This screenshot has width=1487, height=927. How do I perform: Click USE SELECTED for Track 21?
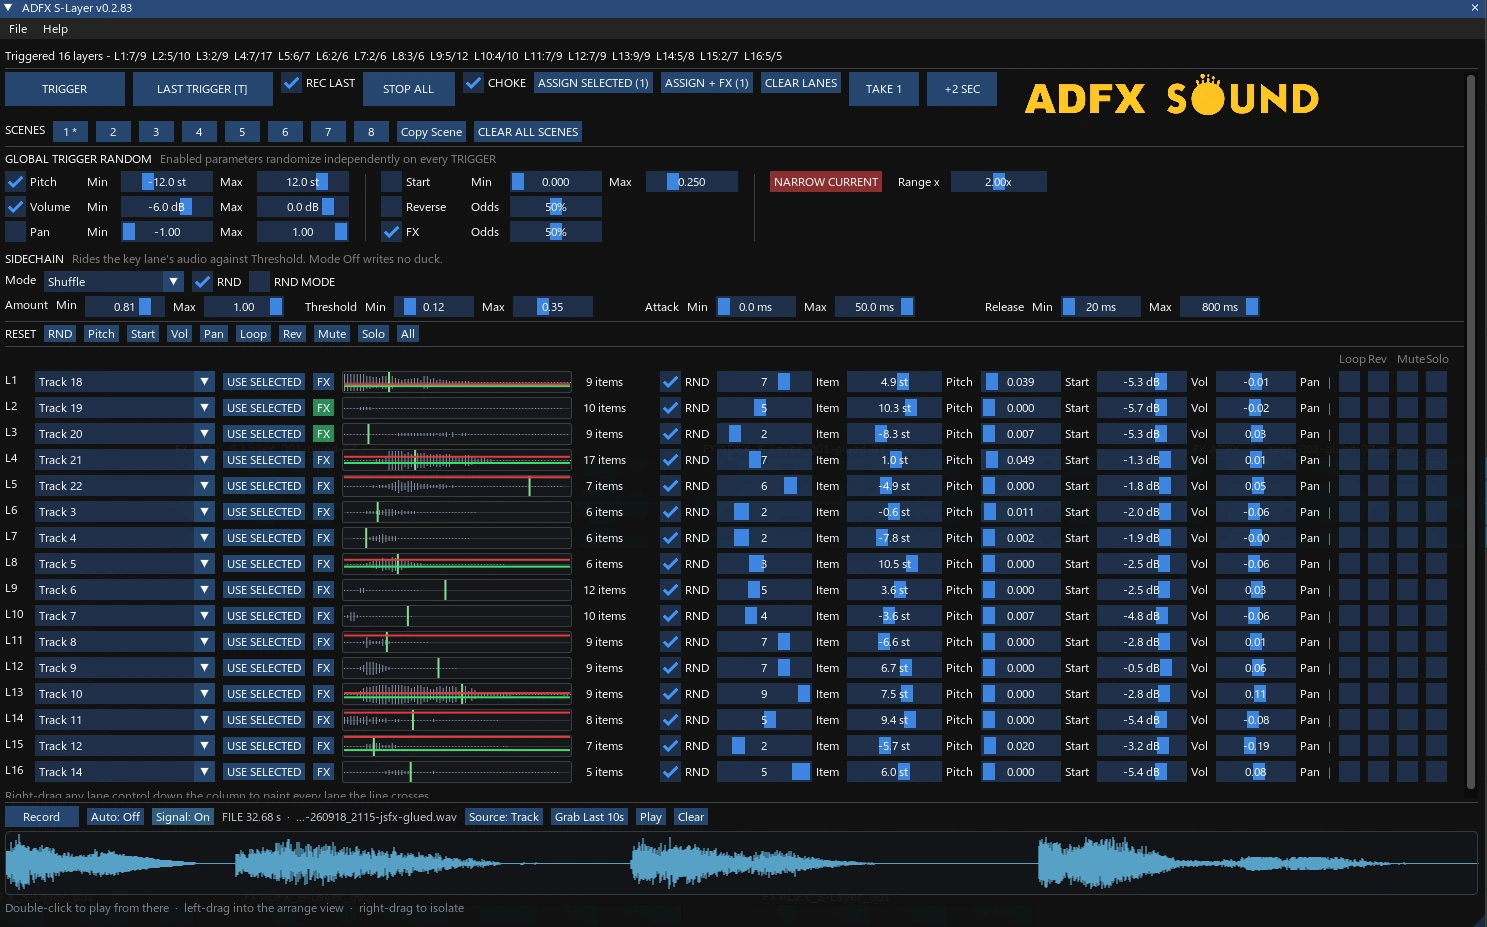coord(264,460)
